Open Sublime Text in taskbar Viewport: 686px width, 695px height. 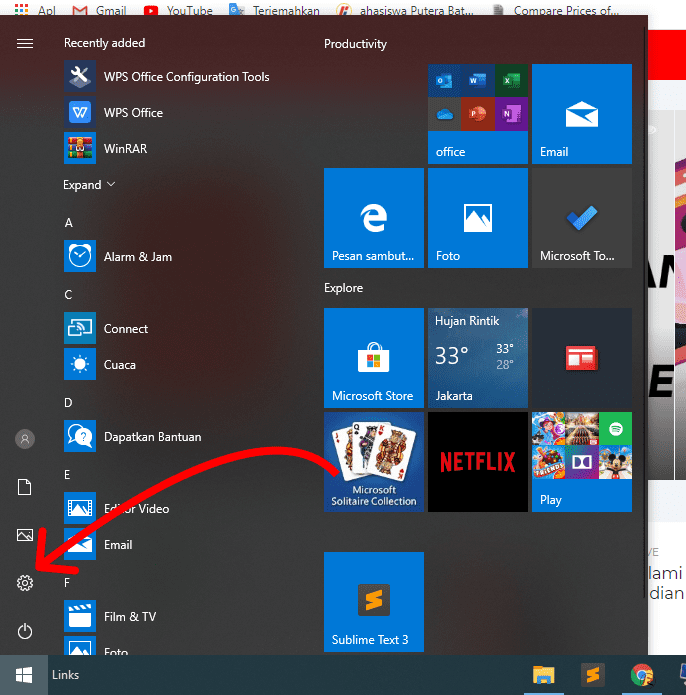point(592,675)
